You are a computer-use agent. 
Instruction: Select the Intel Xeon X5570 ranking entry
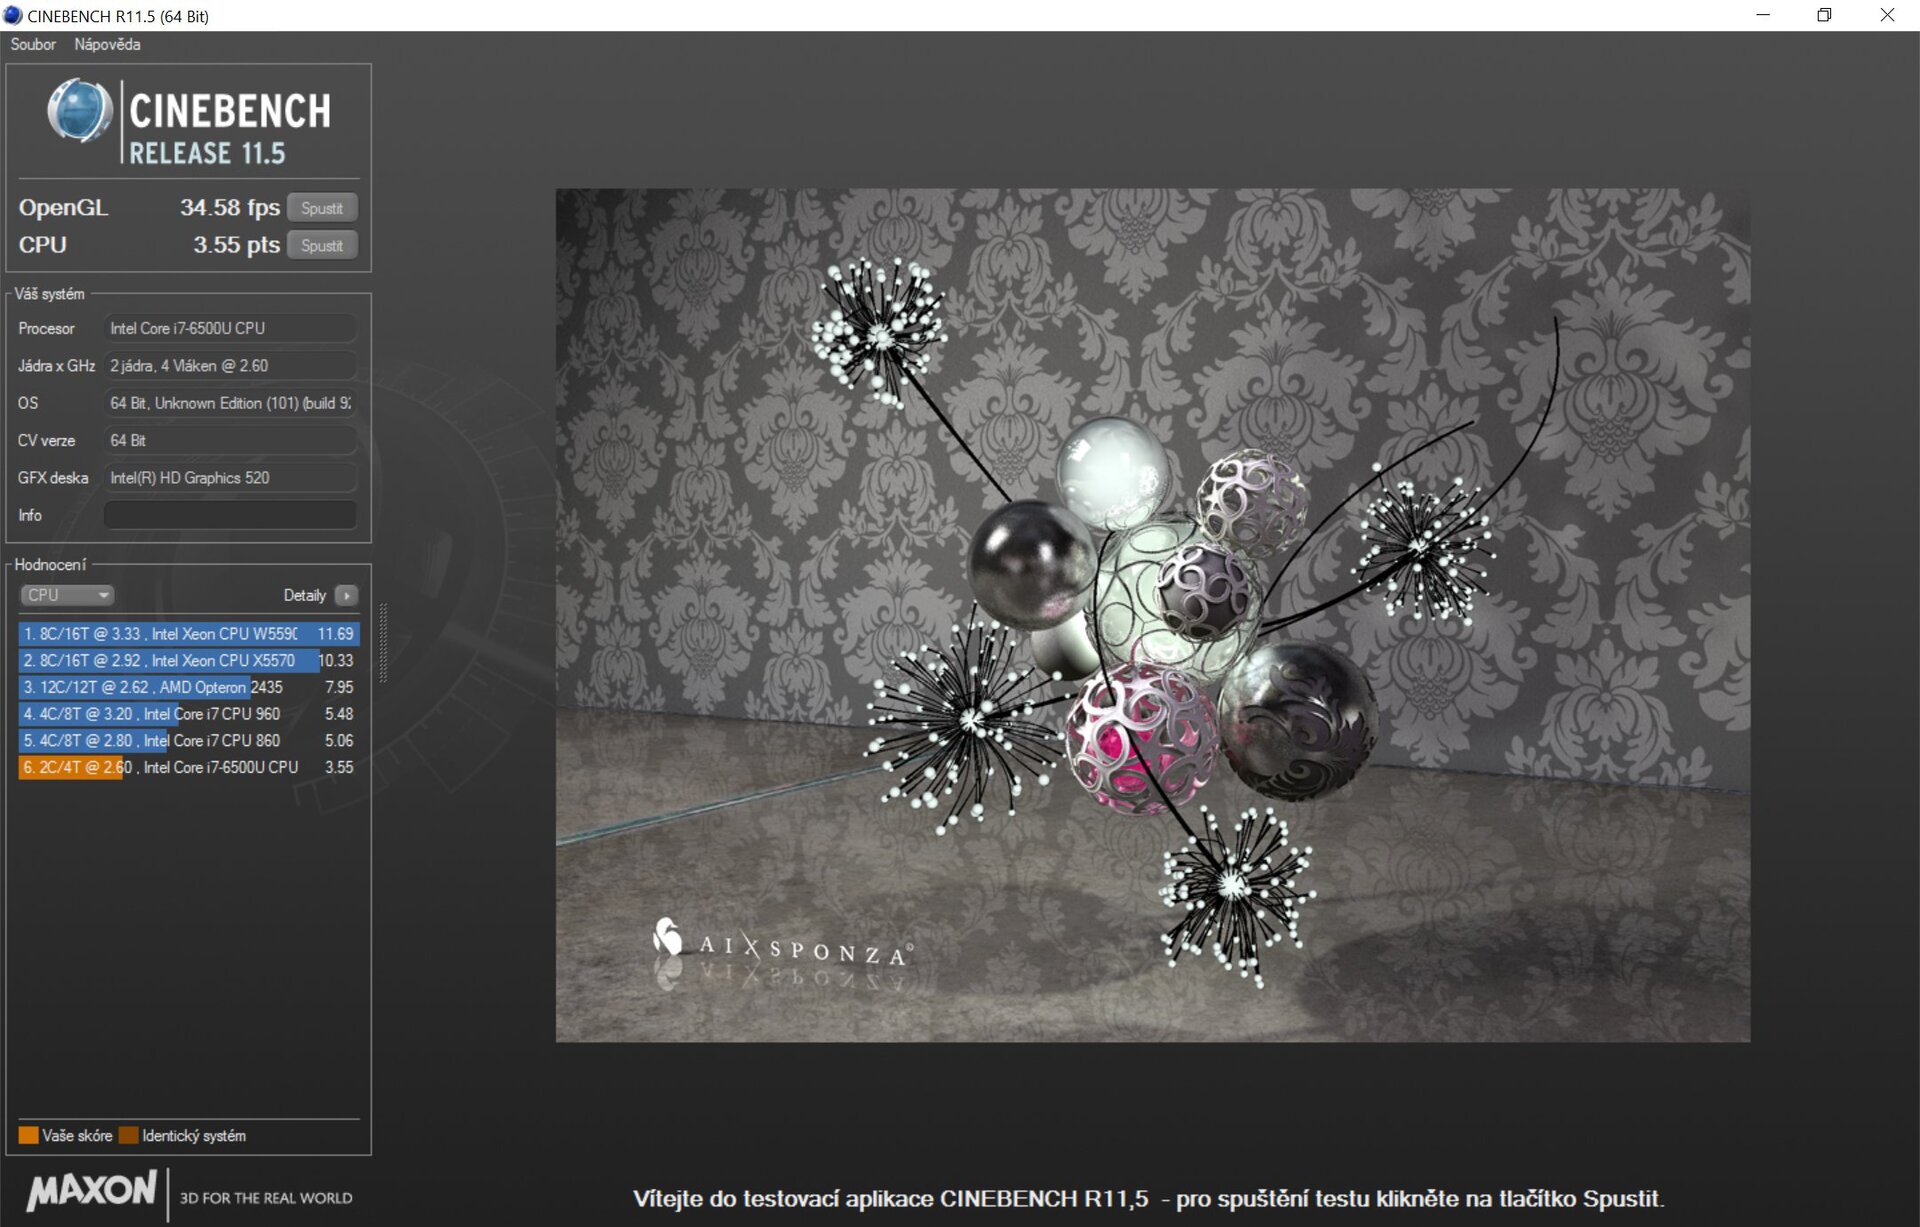click(188, 660)
